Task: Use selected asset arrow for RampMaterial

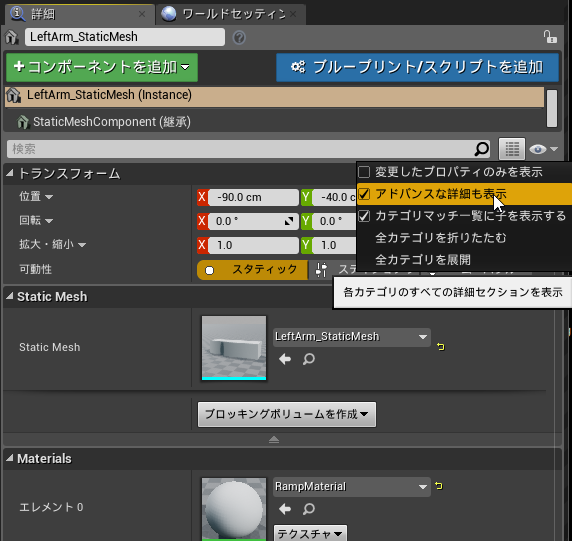Action: click(285, 509)
